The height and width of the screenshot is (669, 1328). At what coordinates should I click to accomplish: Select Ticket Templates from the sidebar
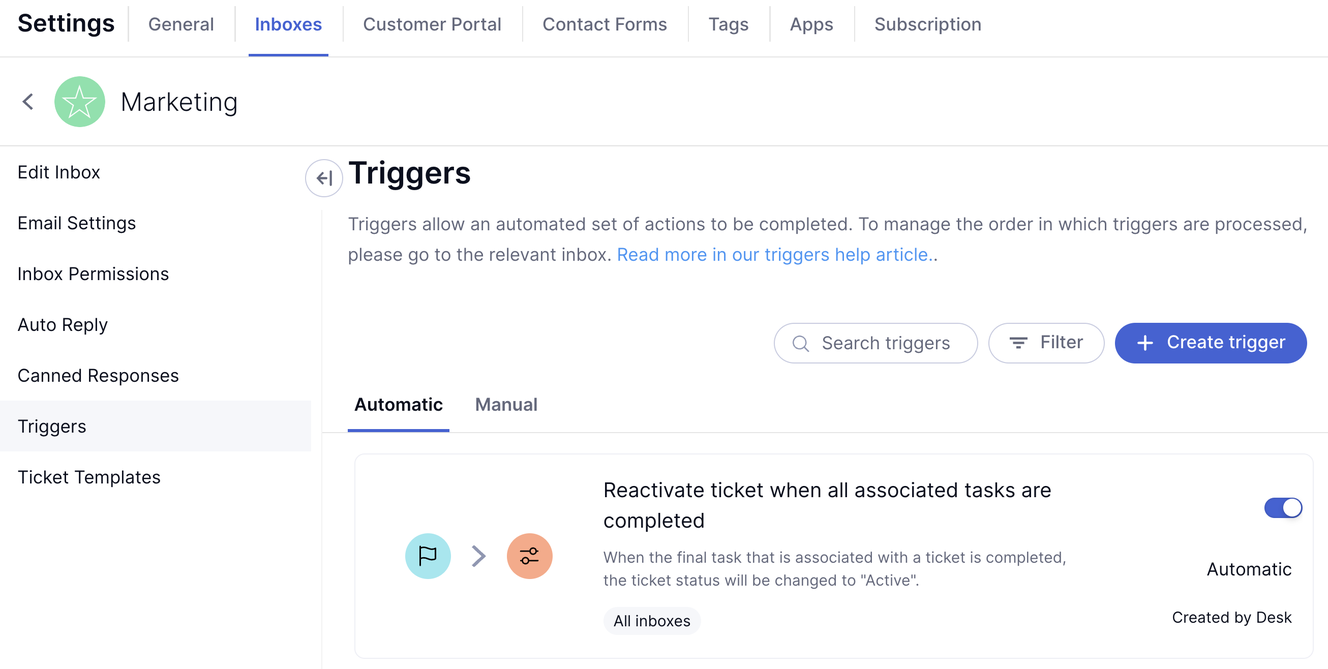tap(89, 478)
